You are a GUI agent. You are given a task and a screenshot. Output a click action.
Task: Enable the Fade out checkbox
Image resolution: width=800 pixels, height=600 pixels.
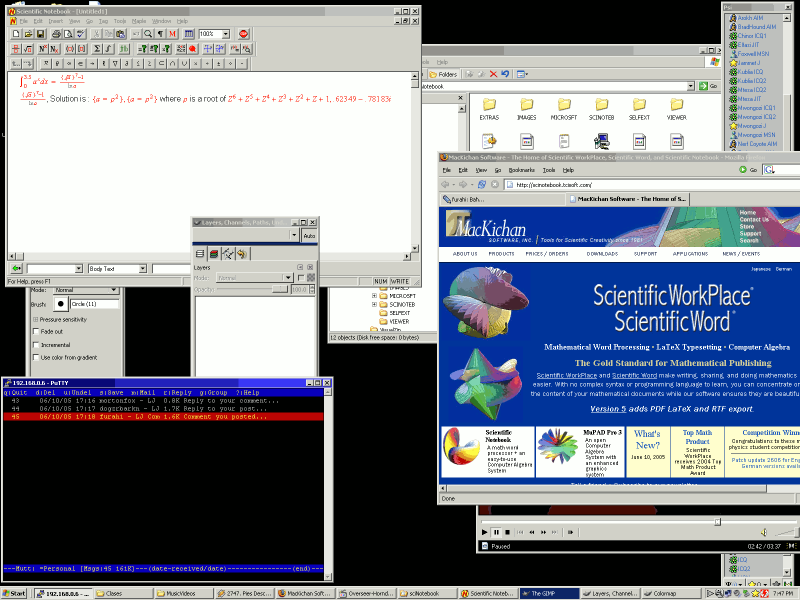35,331
